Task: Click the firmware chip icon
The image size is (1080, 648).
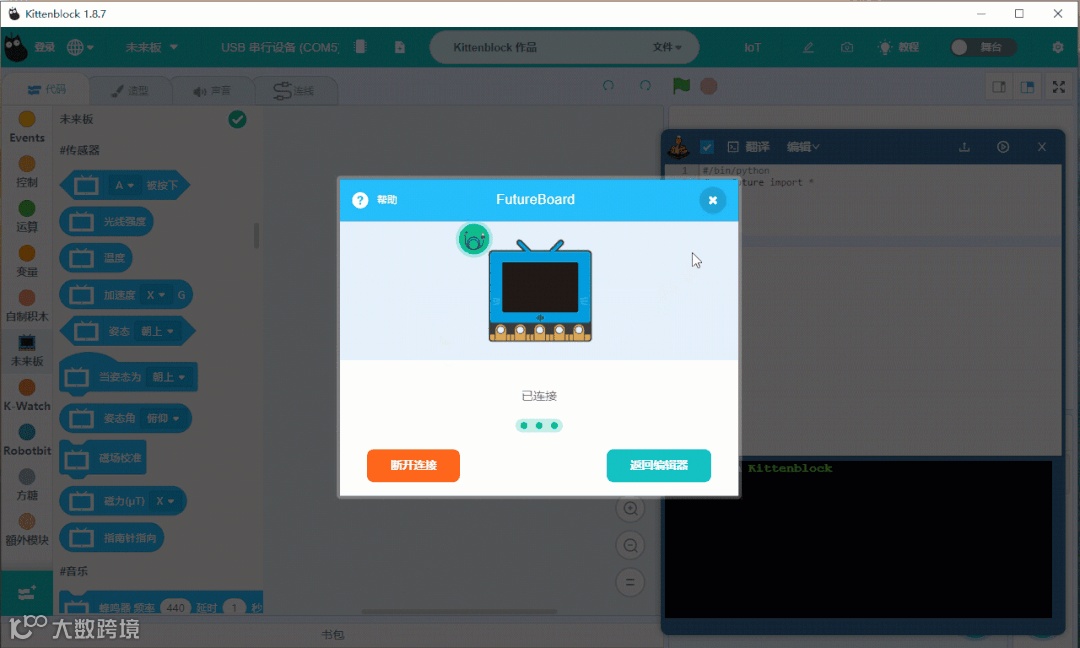Action: [360, 47]
